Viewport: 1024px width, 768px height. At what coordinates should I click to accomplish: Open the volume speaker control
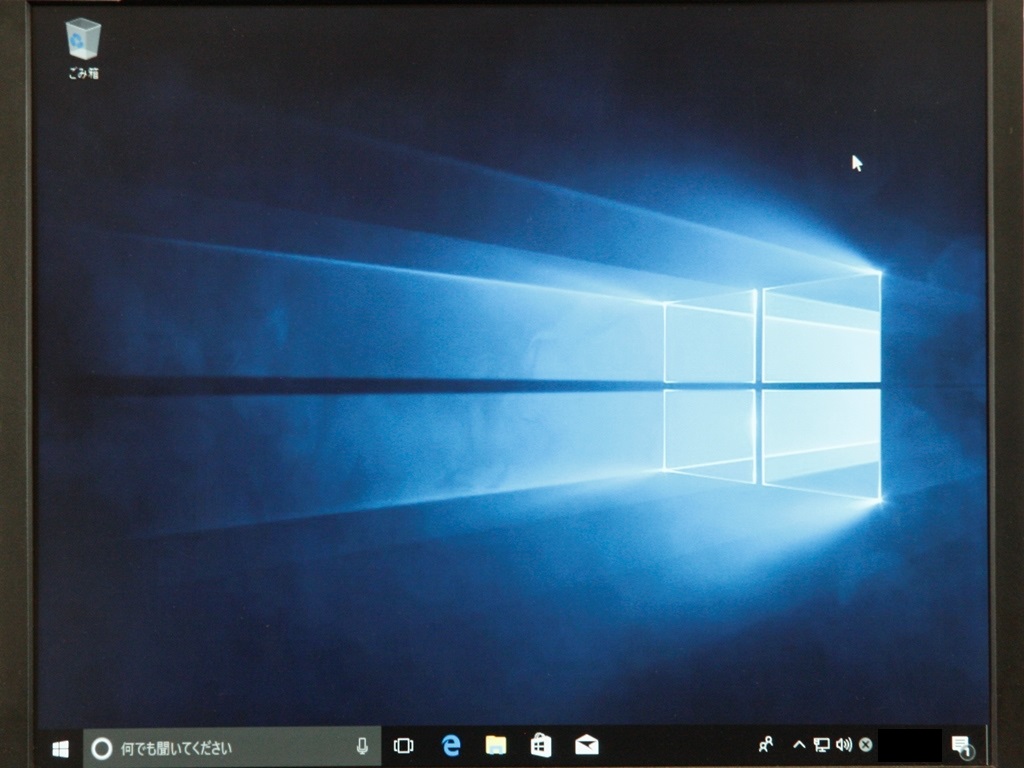tap(844, 744)
